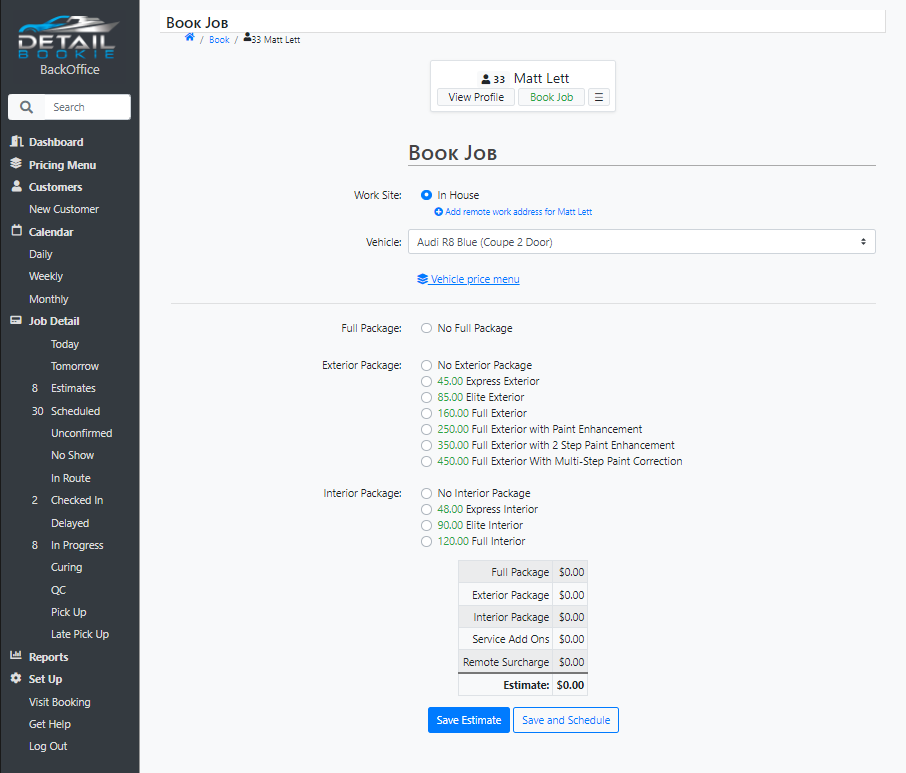Screen dimensions: 906x773
Task: Select the Dashboard sidebar icon
Action: 15,141
